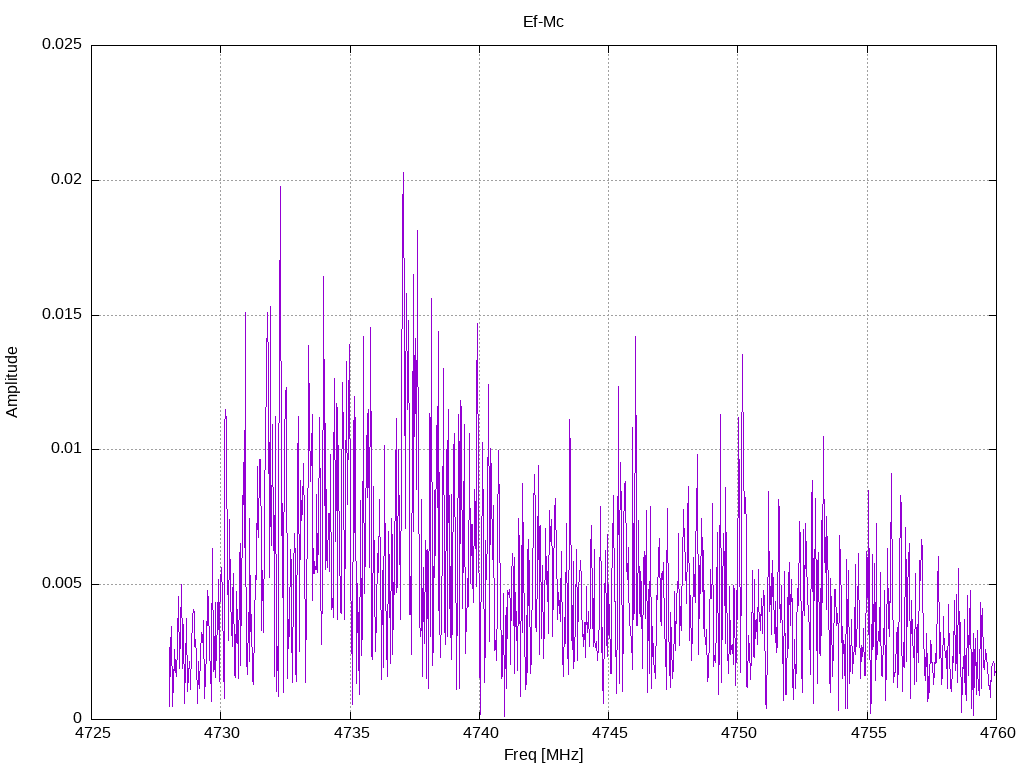This screenshot has width=1024, height=768.
Task: Click the 0.005 y-axis tick label
Action: (x=62, y=583)
